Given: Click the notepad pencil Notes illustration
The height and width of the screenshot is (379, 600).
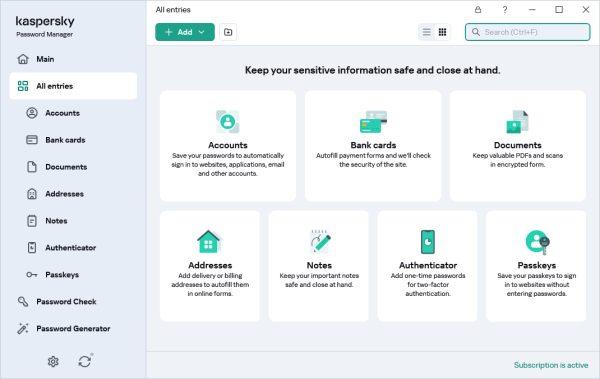Looking at the screenshot, I should tap(320, 242).
